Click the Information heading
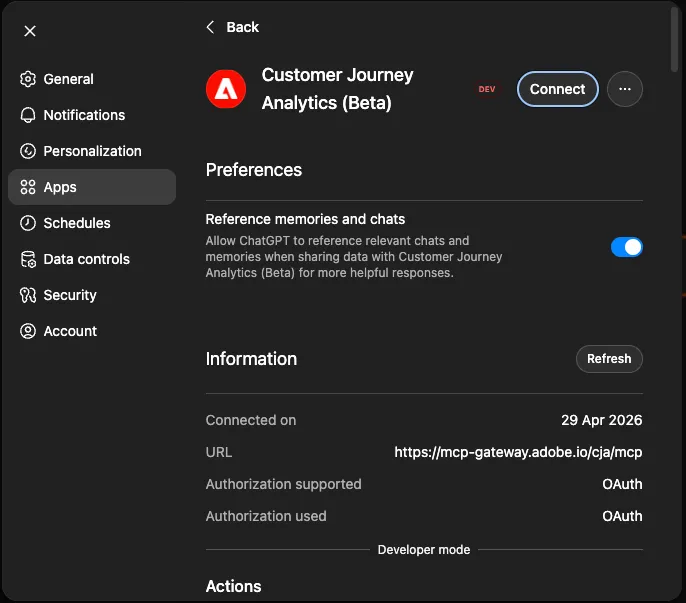This screenshot has width=686, height=603. [251, 359]
